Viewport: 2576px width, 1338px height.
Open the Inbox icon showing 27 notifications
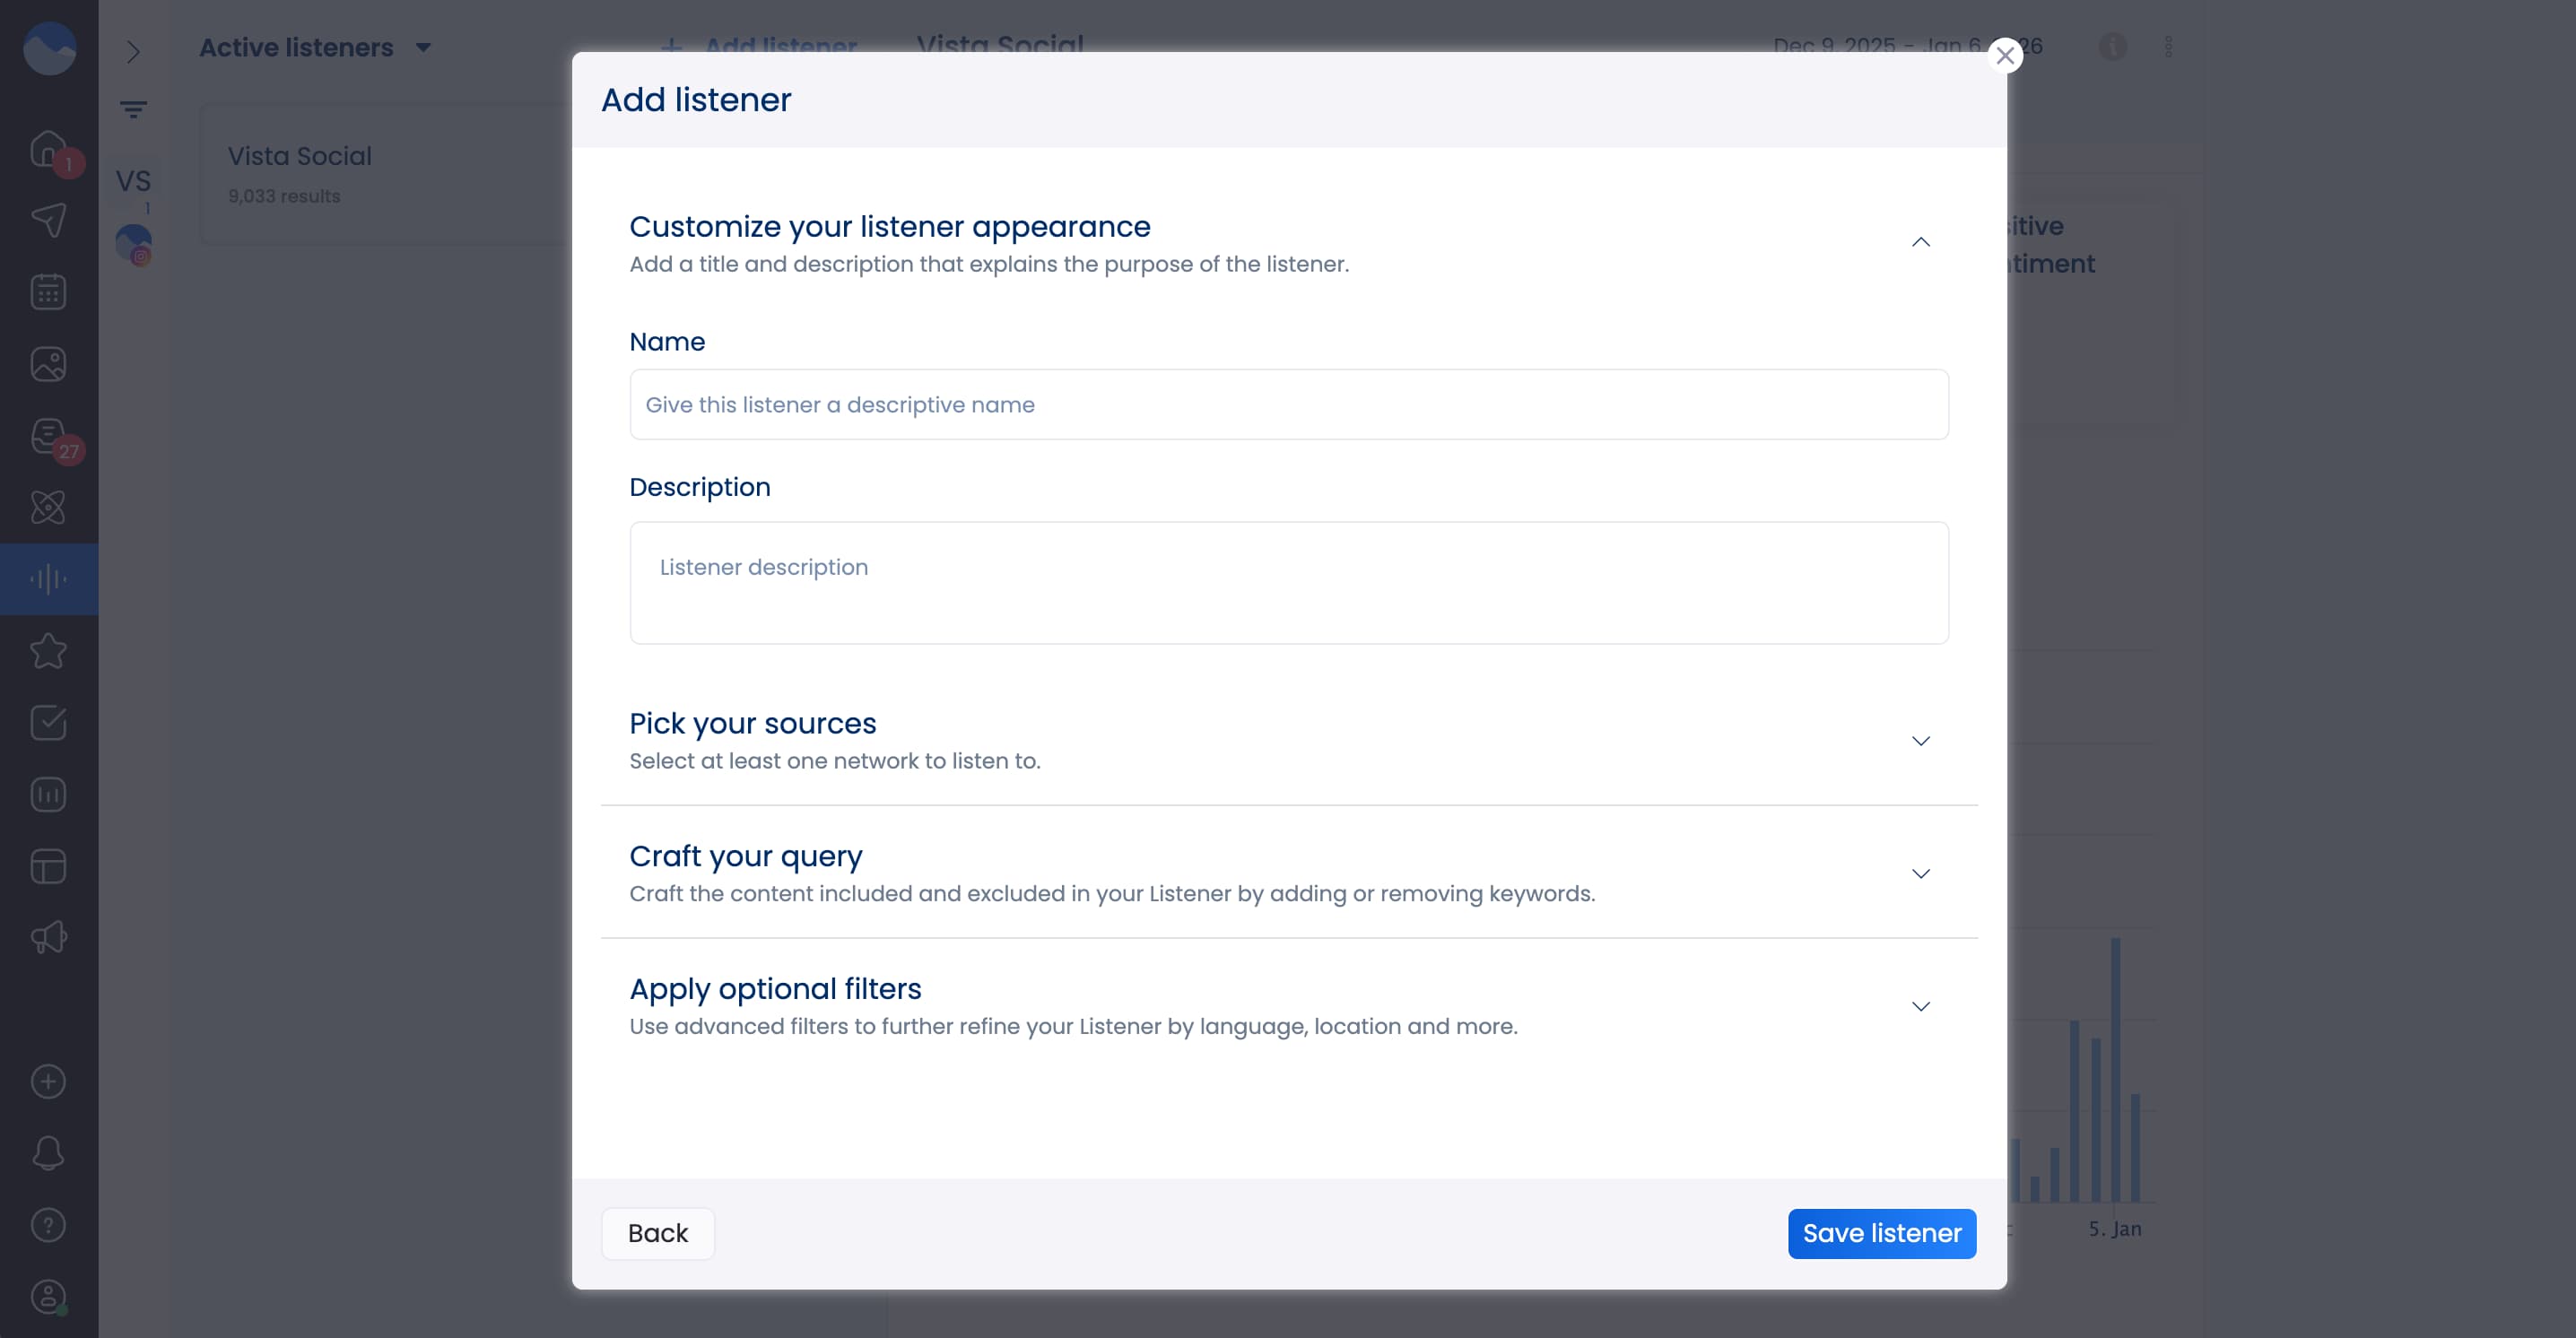coord(47,435)
